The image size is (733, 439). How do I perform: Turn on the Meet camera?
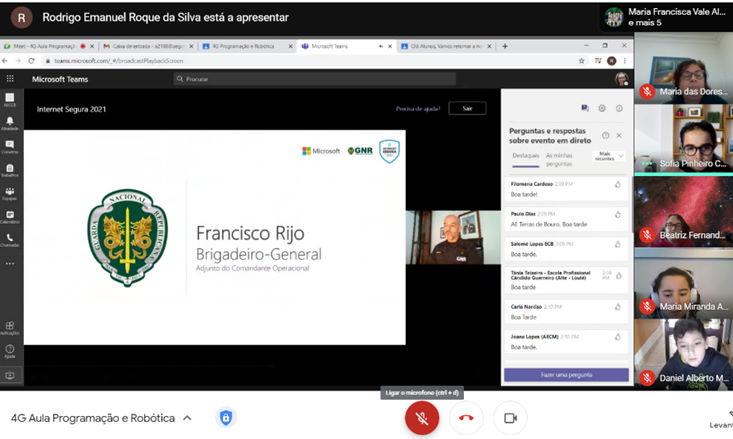pos(510,418)
